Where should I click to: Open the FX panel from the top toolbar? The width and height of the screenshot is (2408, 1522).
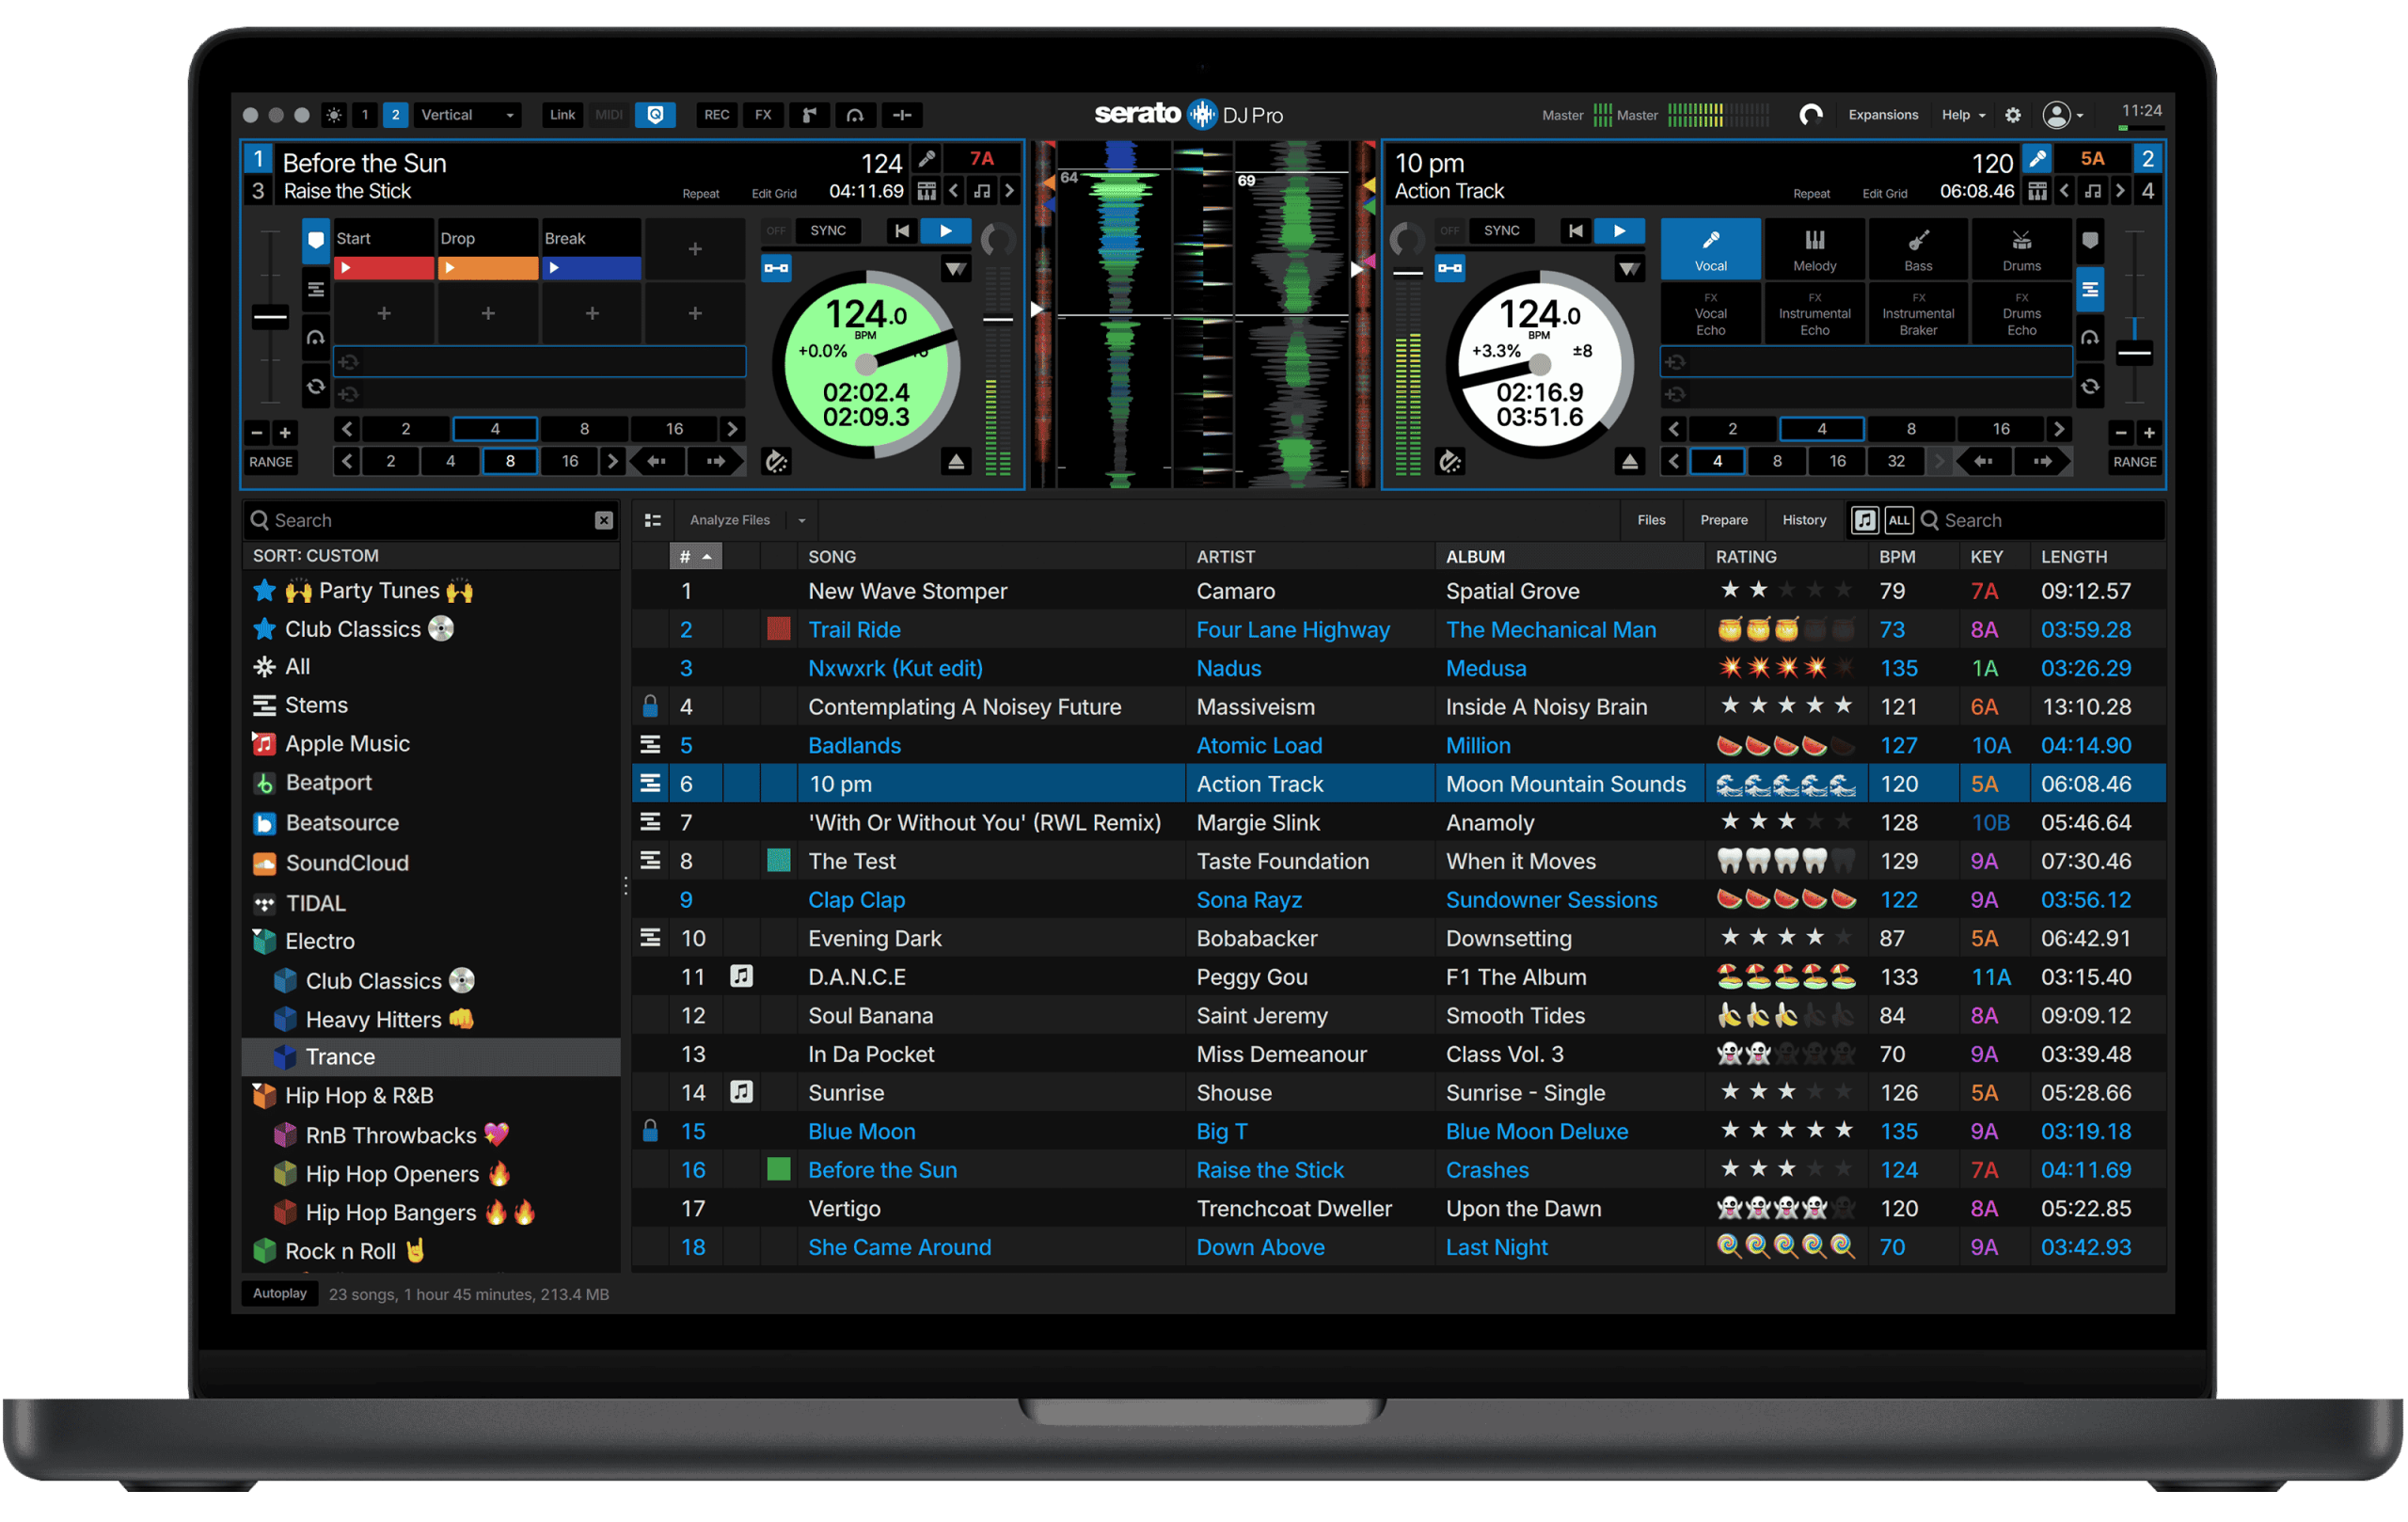click(x=764, y=115)
